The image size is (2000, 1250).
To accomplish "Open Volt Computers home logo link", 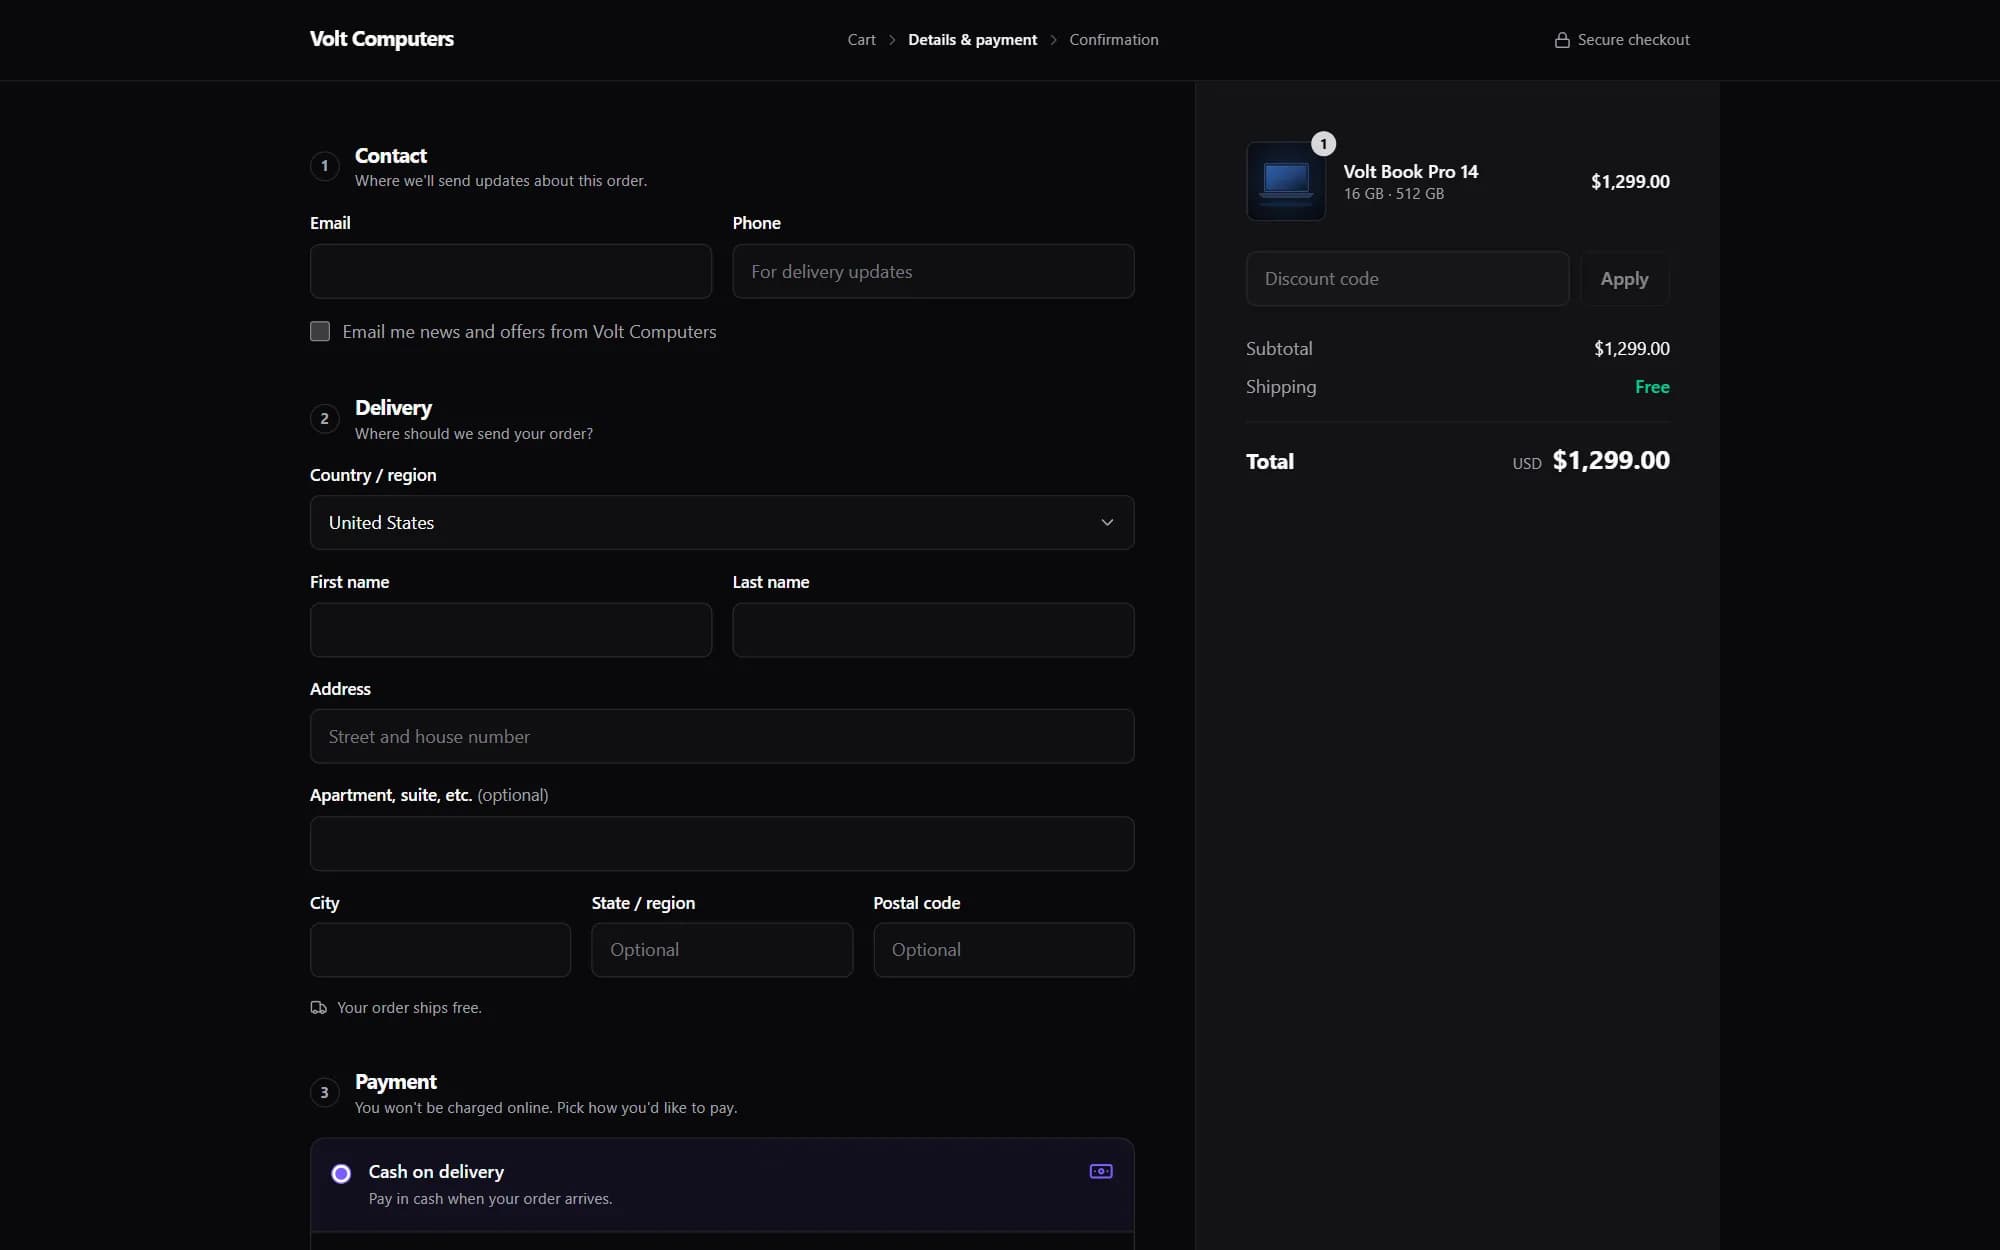I will 382,39.
